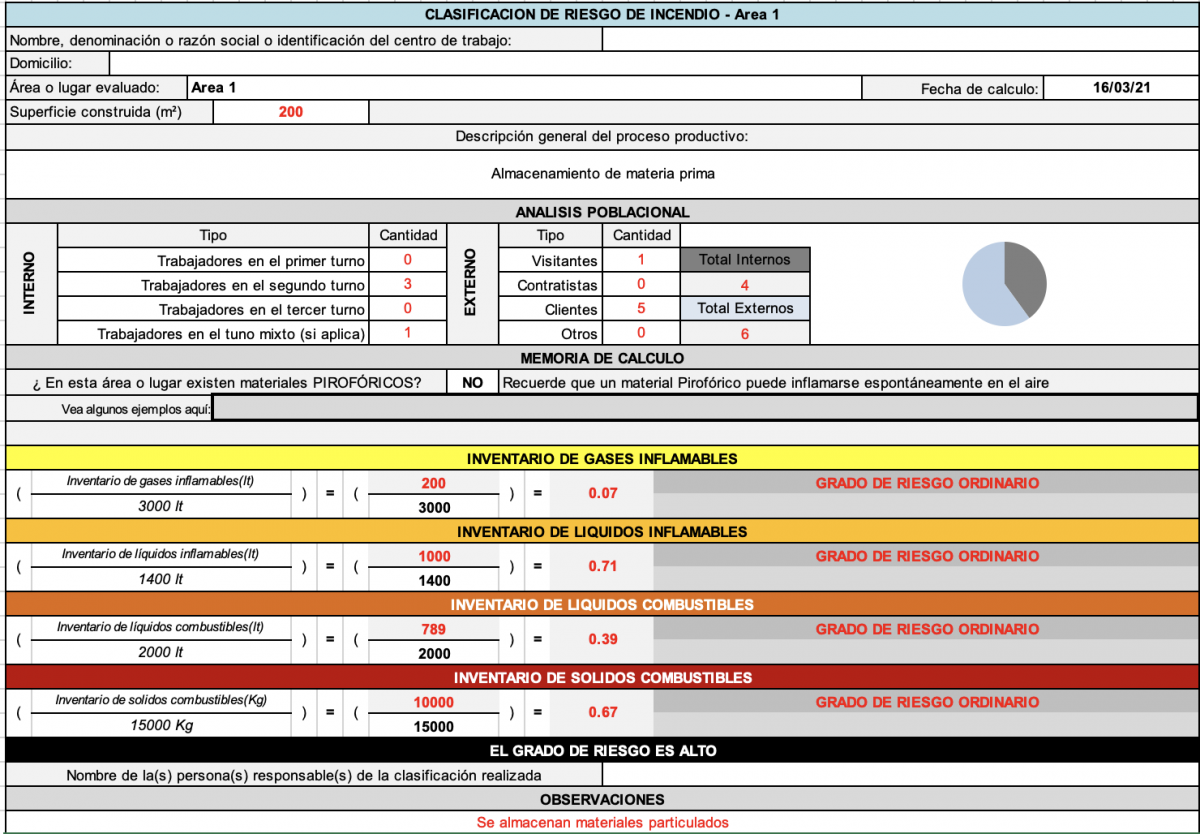The height and width of the screenshot is (834, 1200).
Task: Select the 'Total Internos' header cell
Action: tap(745, 260)
